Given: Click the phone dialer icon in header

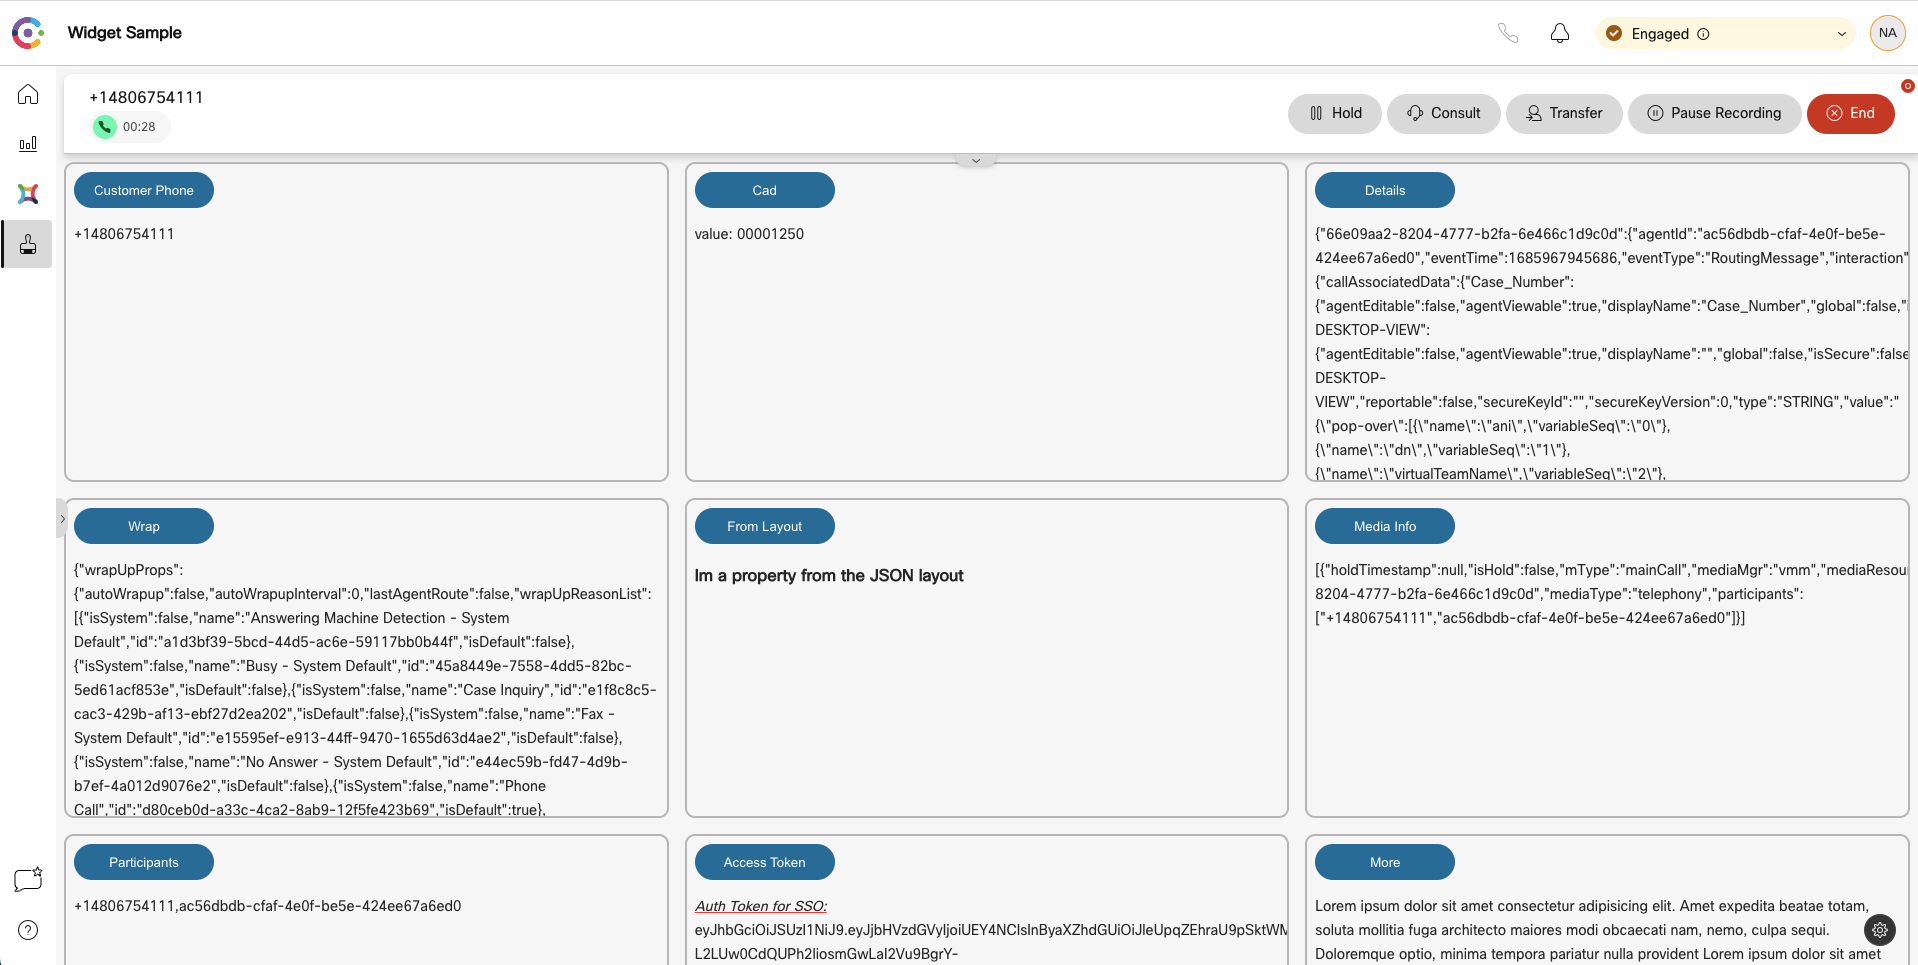Looking at the screenshot, I should [1508, 34].
